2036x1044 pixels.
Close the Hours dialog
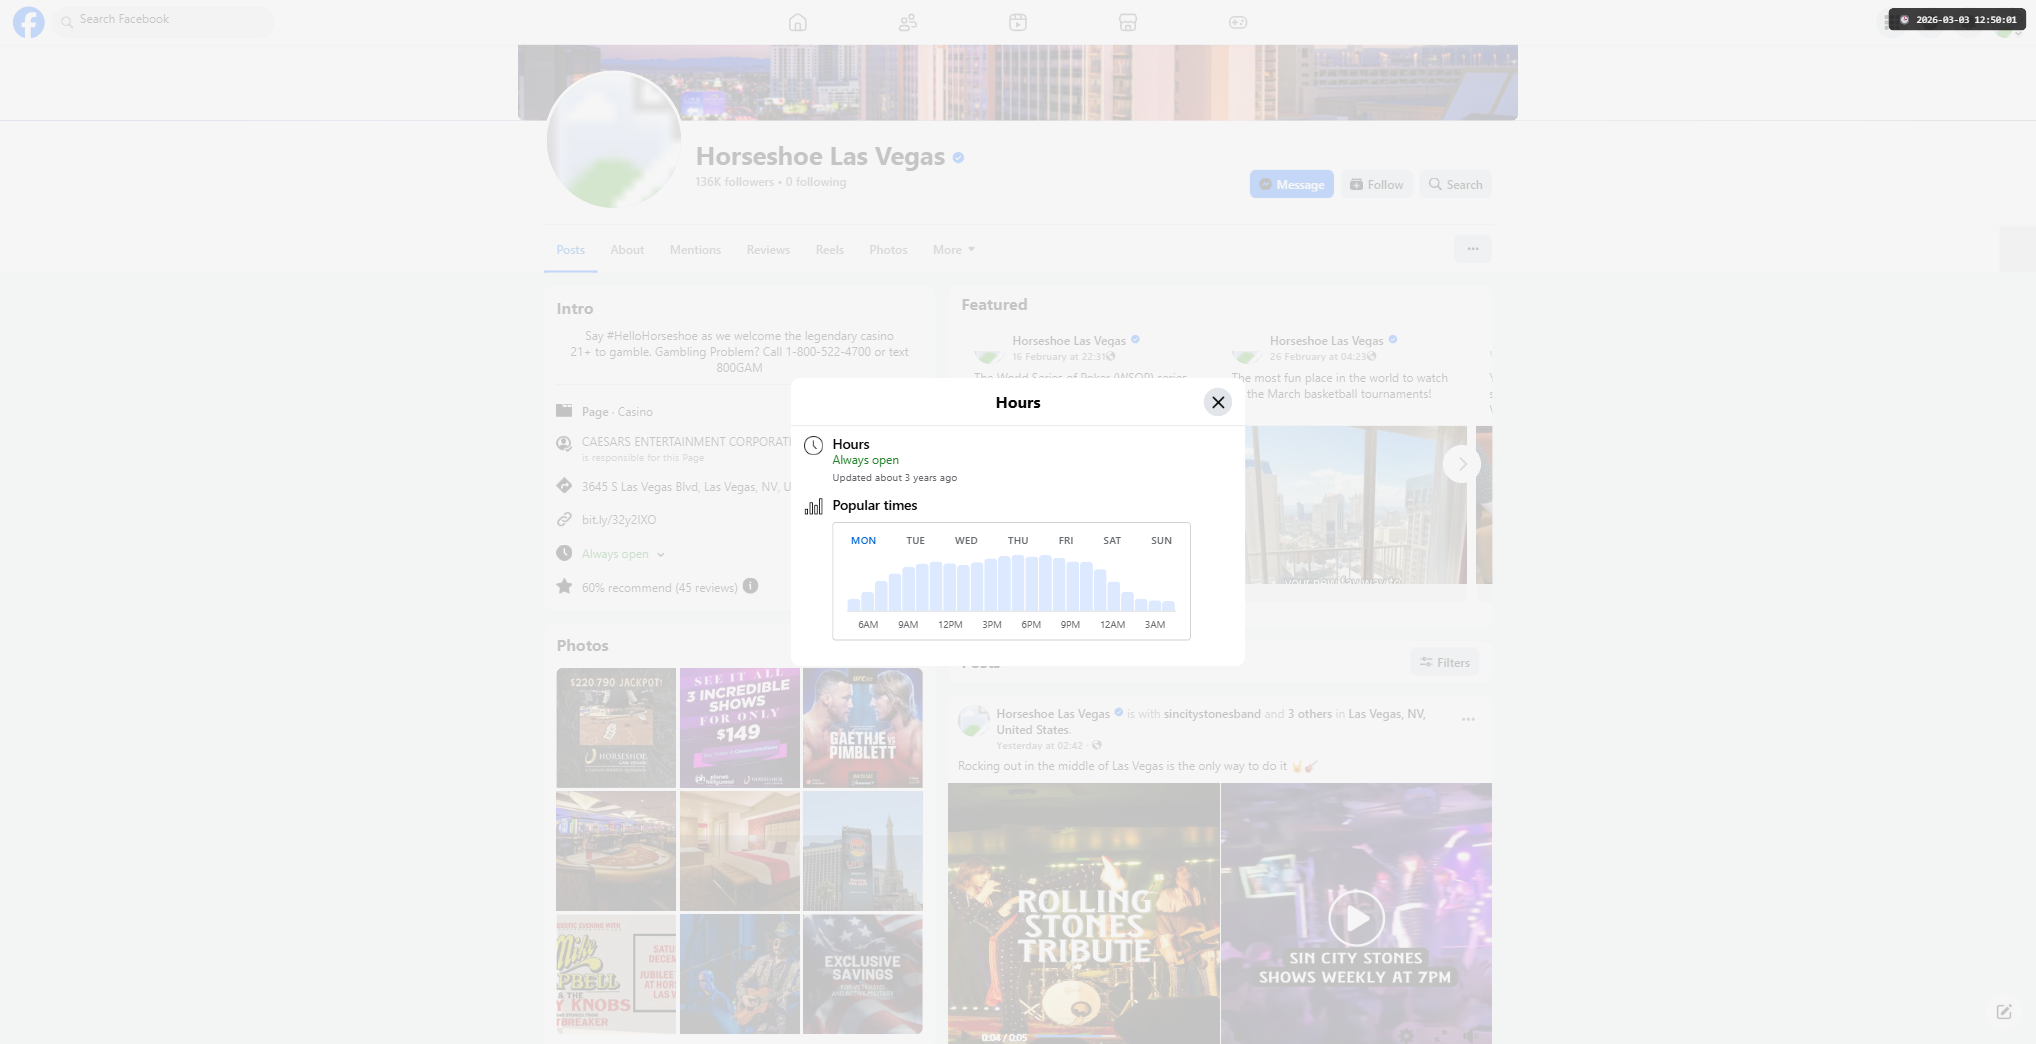pyautogui.click(x=1217, y=402)
